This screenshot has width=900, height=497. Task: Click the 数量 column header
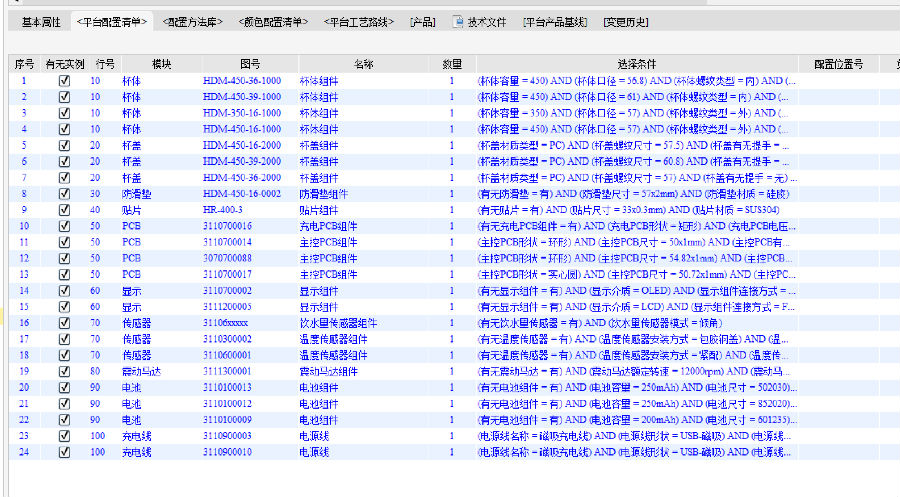[x=452, y=64]
